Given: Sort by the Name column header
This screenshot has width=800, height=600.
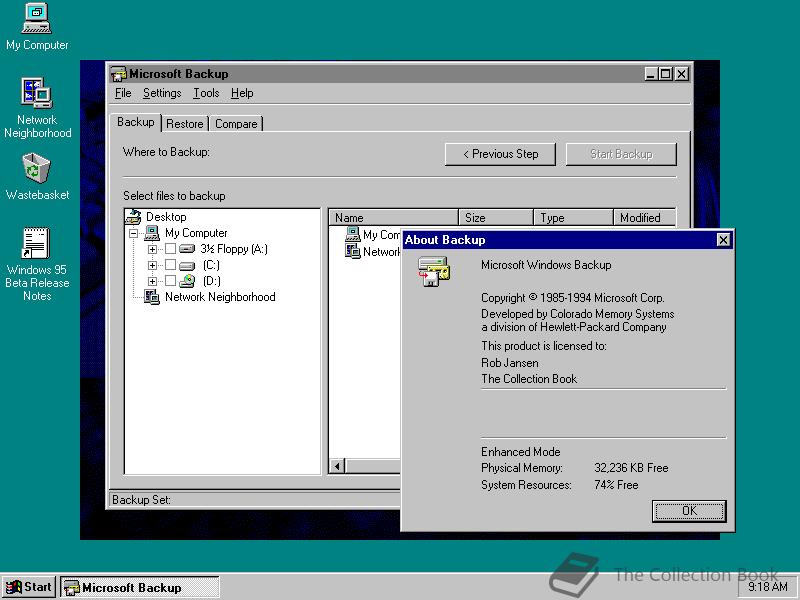Looking at the screenshot, I should (x=393, y=218).
